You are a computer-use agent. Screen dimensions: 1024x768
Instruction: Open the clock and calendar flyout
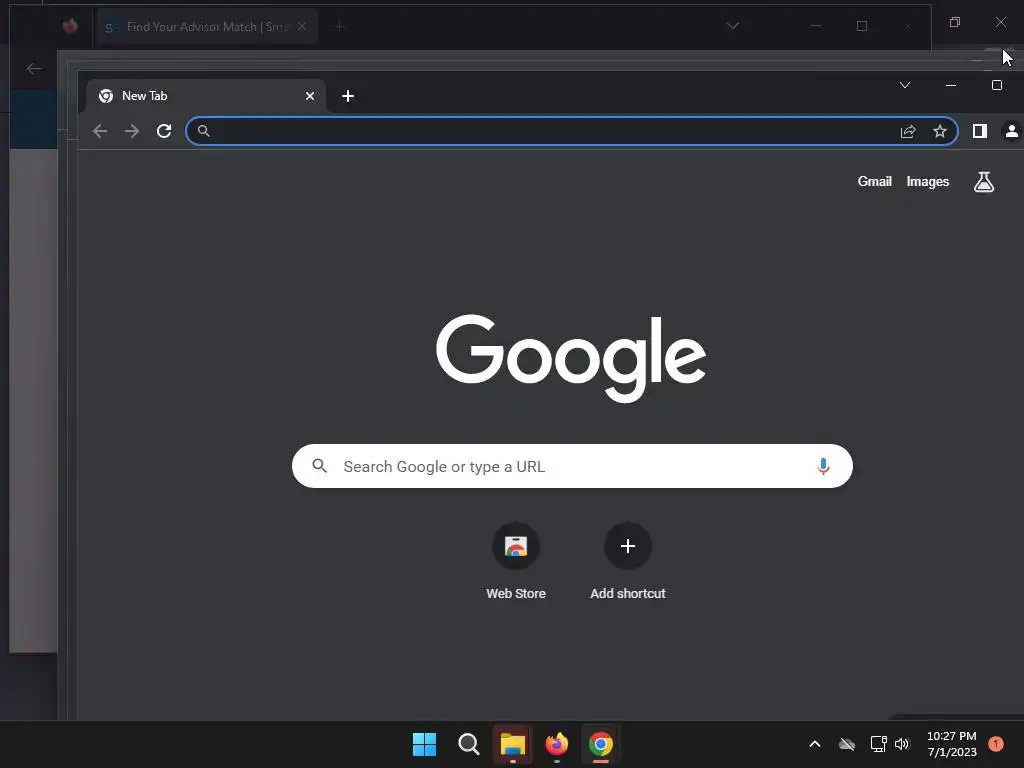coord(952,744)
